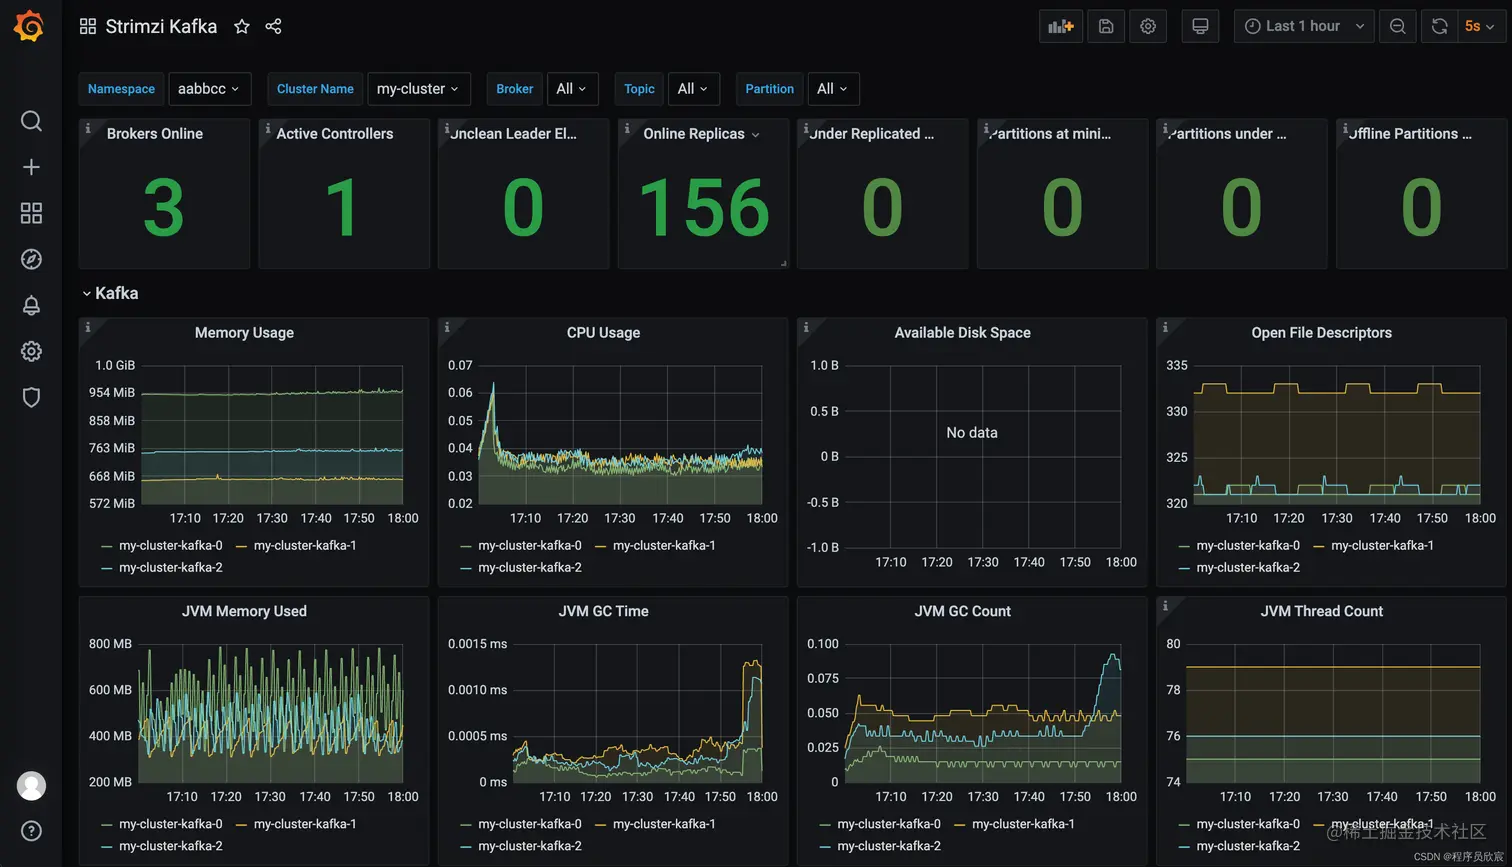Click the dashboard grid icon beside the title
The height and width of the screenshot is (867, 1512).
click(x=88, y=27)
